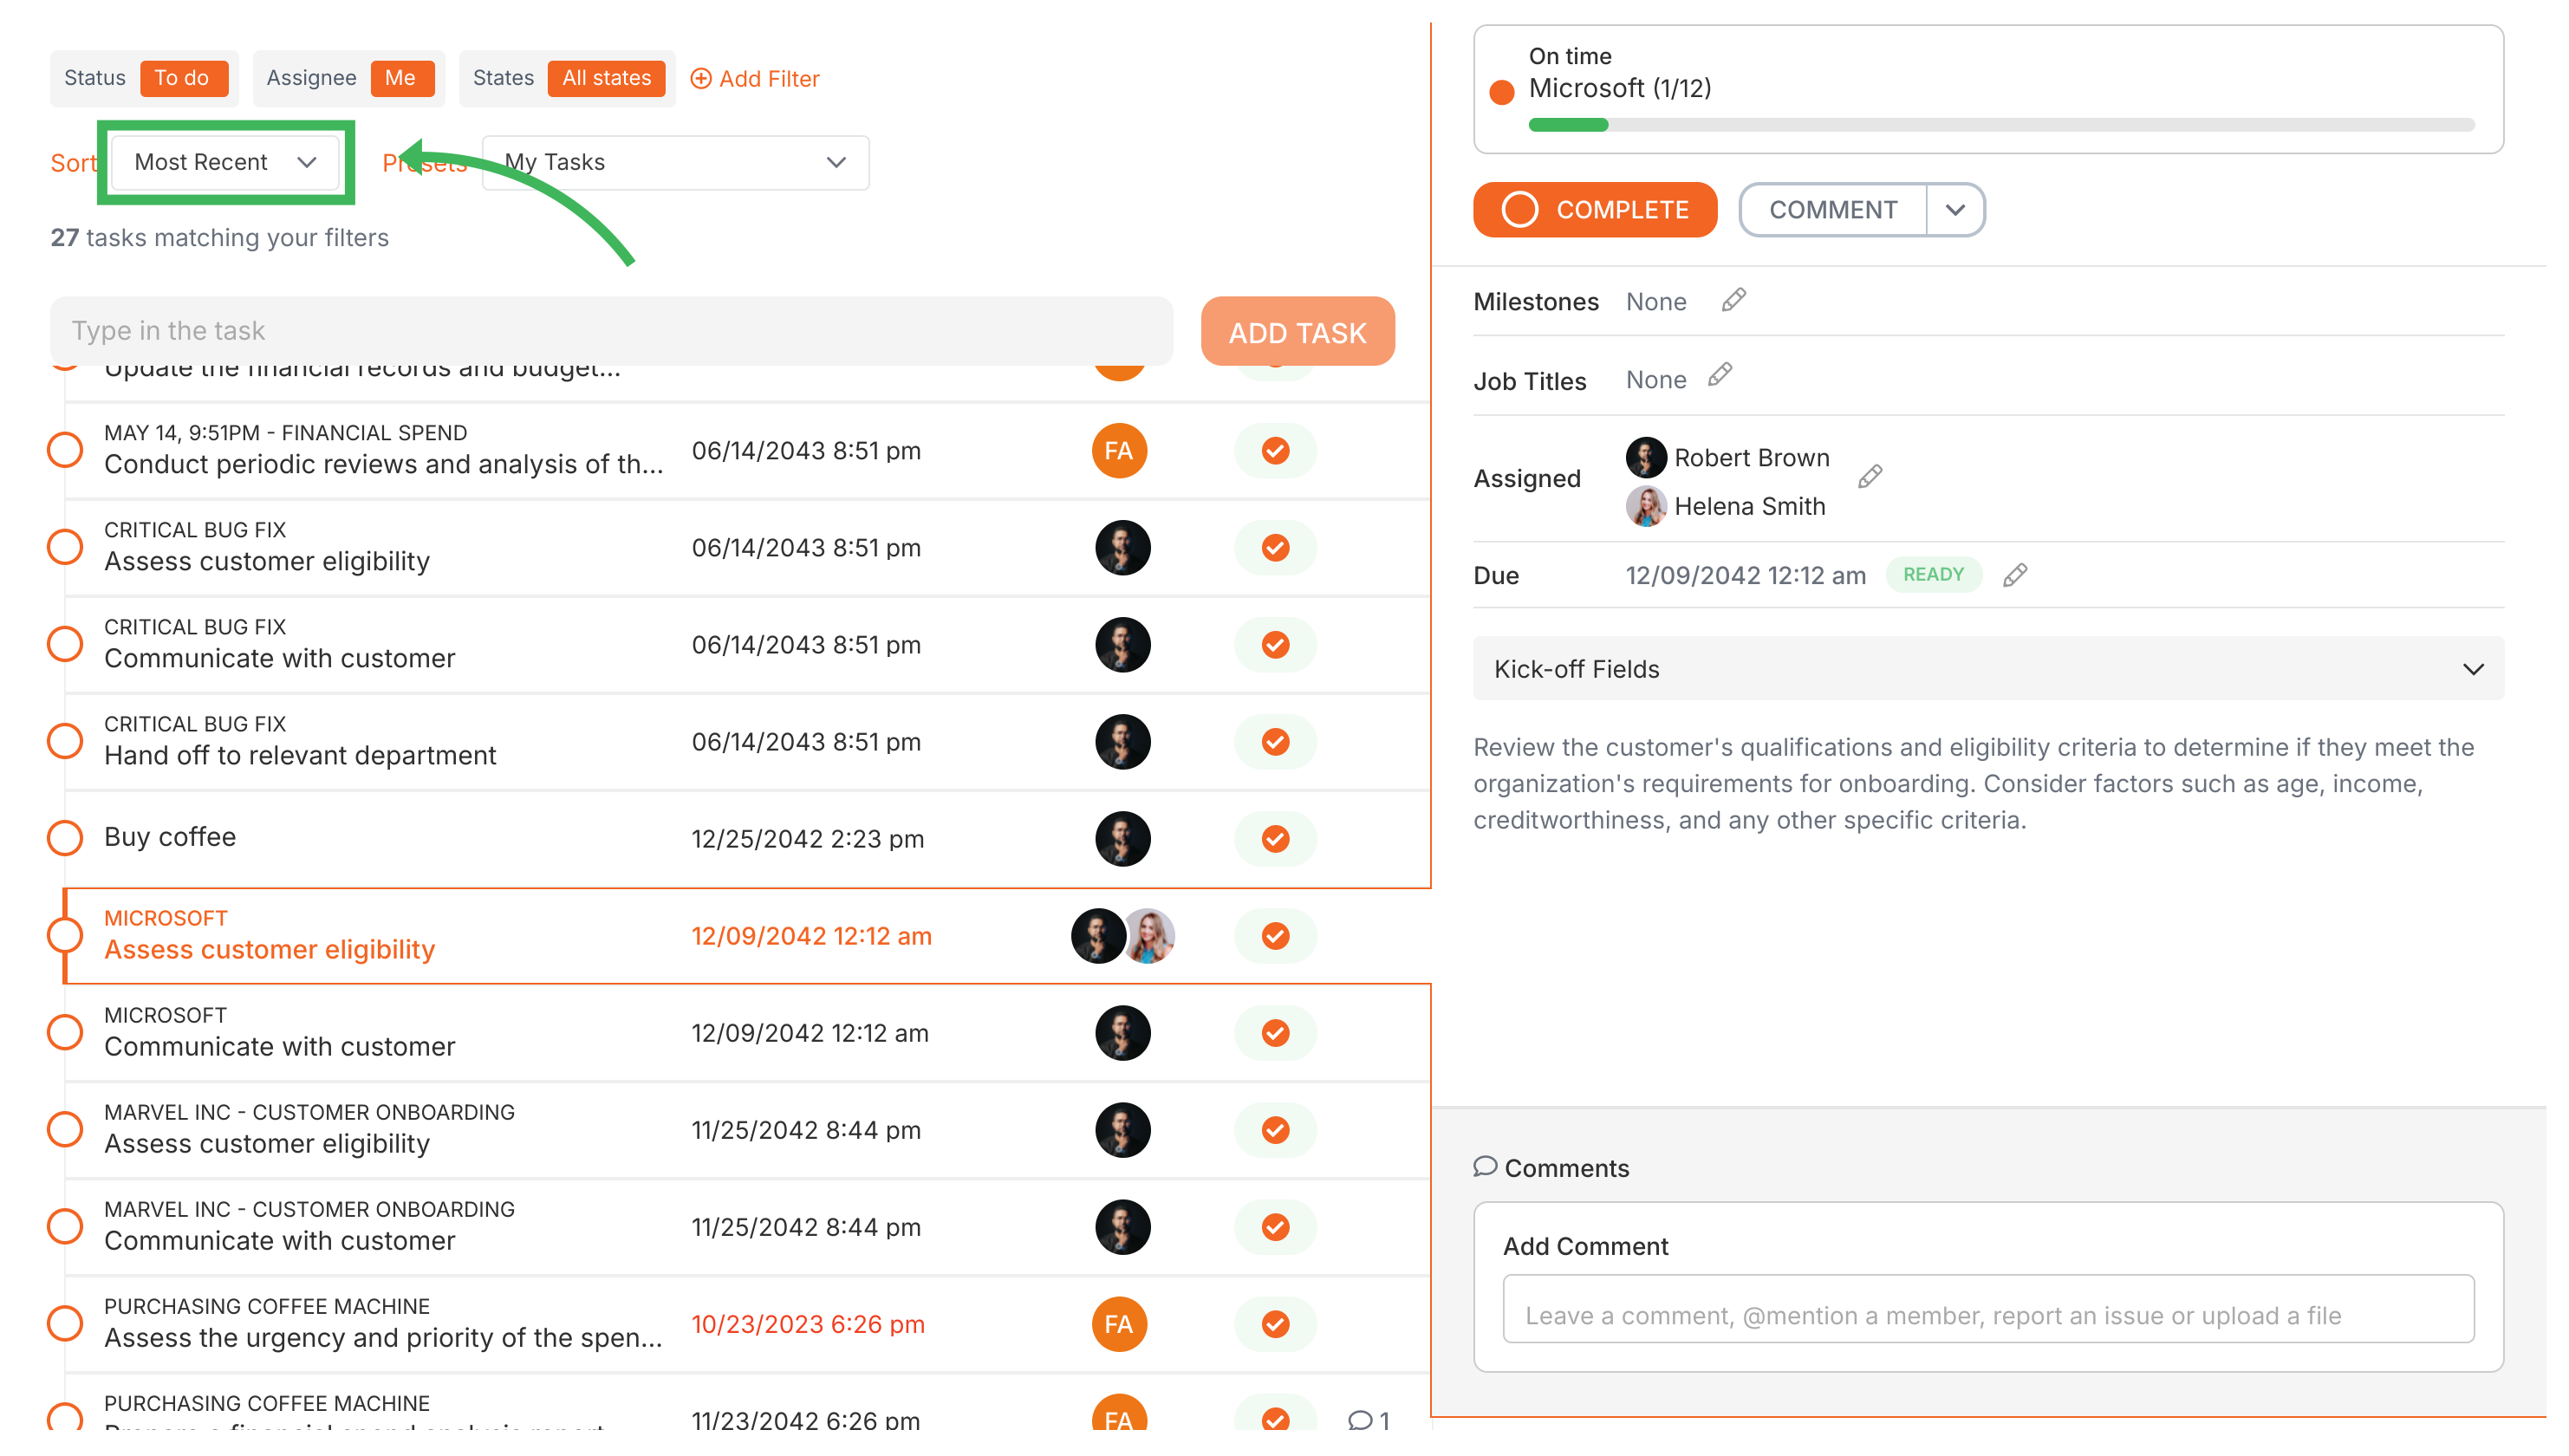
Task: Click the complete checkmark on Communicate with customer
Action: tap(1276, 1032)
